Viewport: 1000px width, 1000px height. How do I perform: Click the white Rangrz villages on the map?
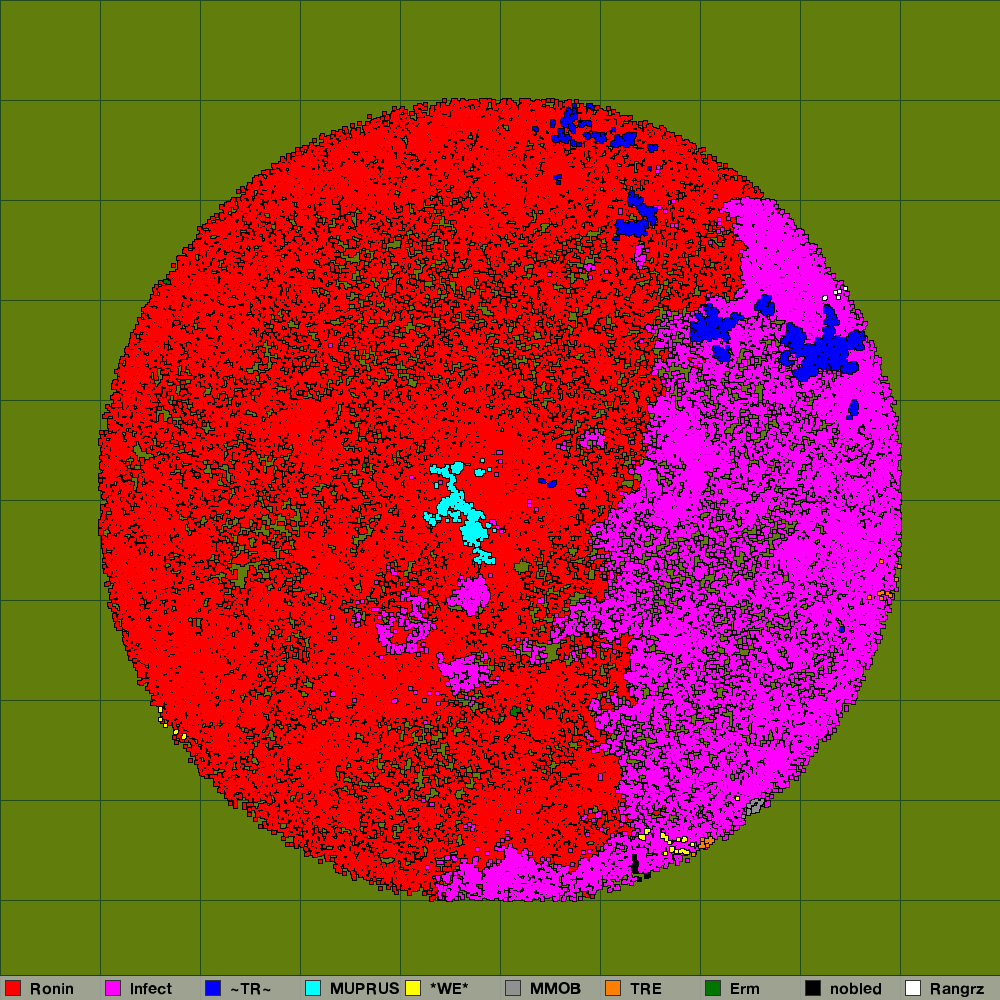click(837, 292)
